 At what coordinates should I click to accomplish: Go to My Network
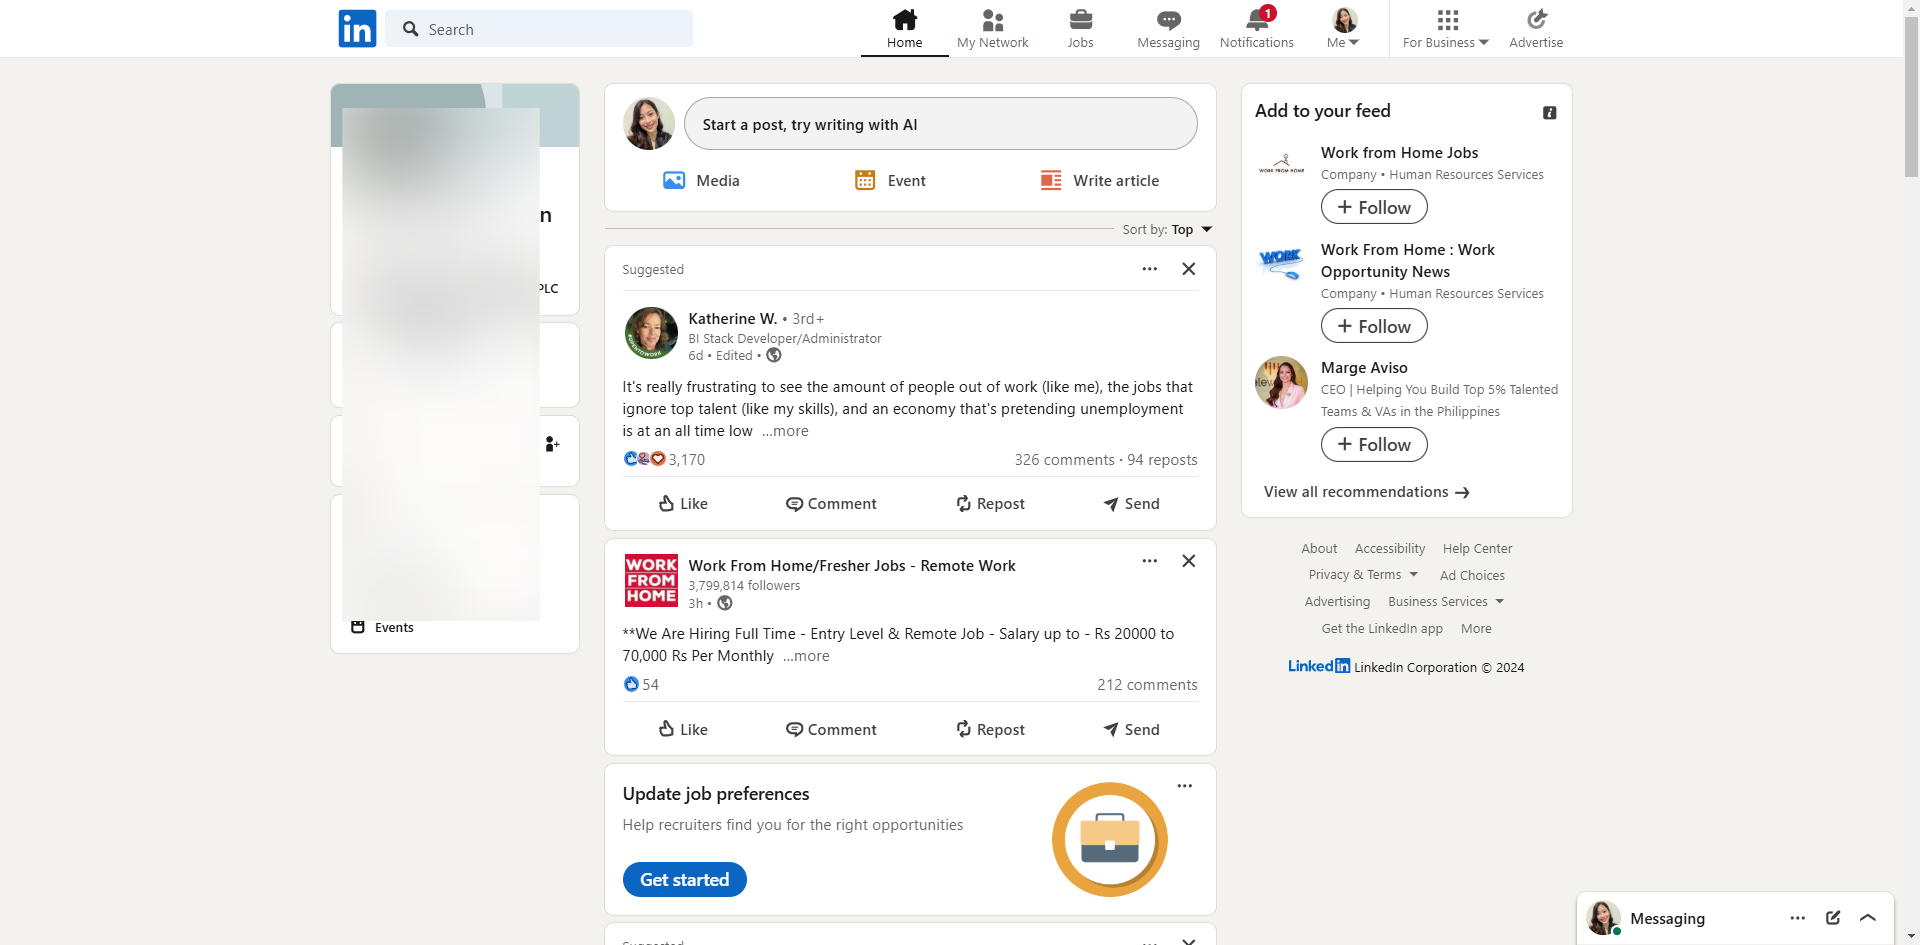coord(992,29)
